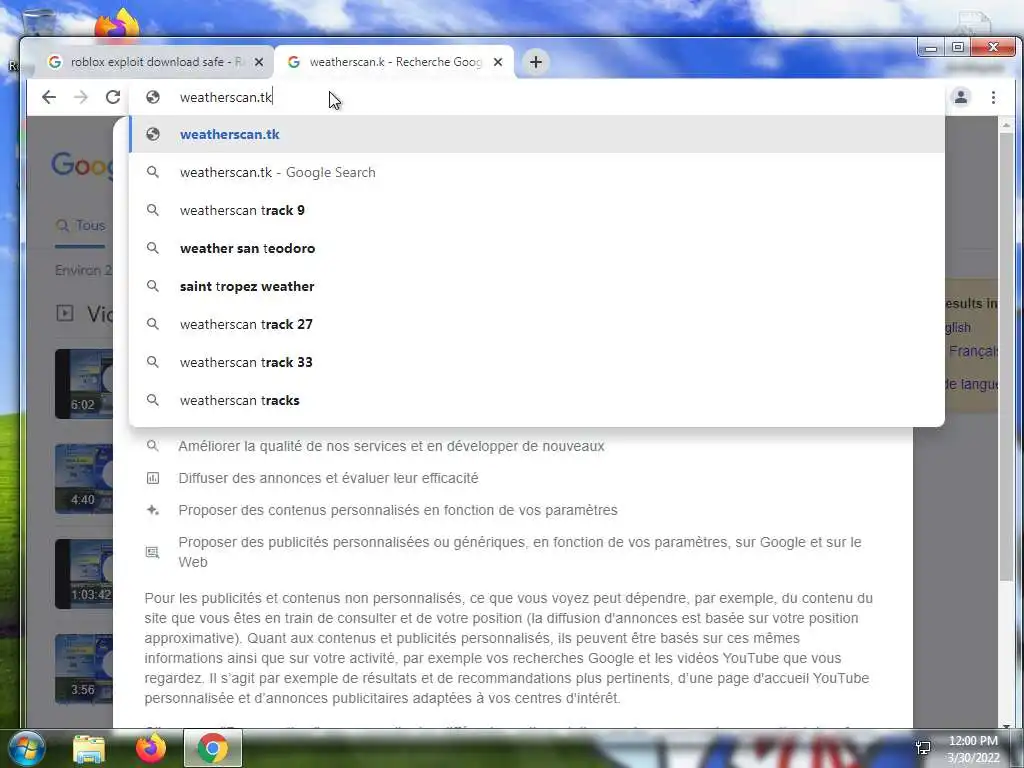The width and height of the screenshot is (1024, 768).
Task: Open the Chrome three-dot menu
Action: (993, 97)
